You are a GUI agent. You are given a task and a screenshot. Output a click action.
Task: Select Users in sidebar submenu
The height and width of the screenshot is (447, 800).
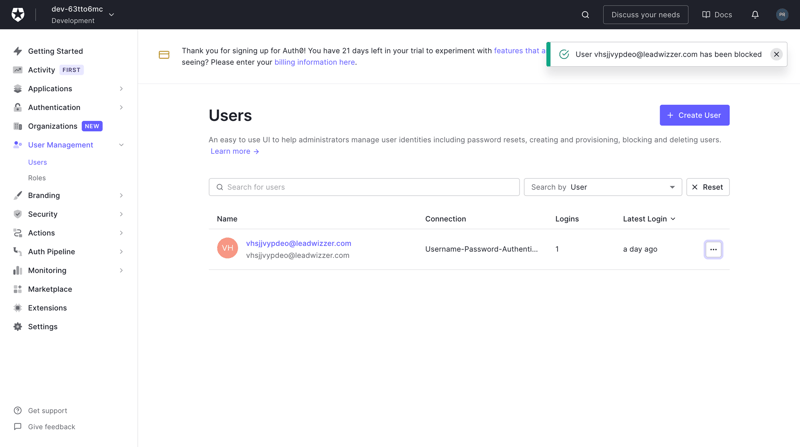pyautogui.click(x=37, y=162)
